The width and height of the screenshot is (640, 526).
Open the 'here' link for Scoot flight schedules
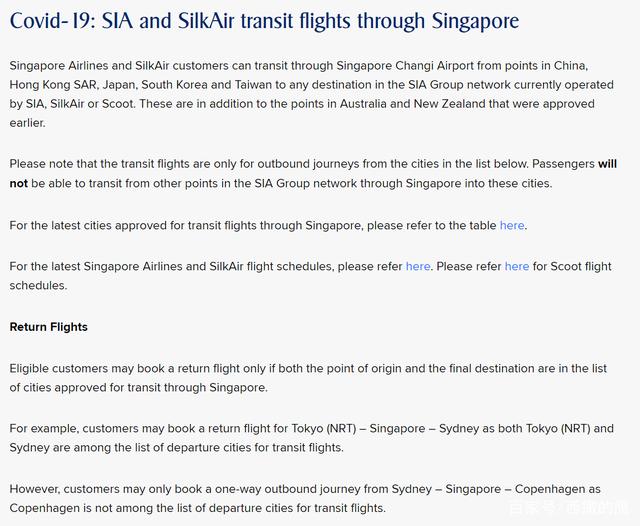pyautogui.click(x=517, y=266)
